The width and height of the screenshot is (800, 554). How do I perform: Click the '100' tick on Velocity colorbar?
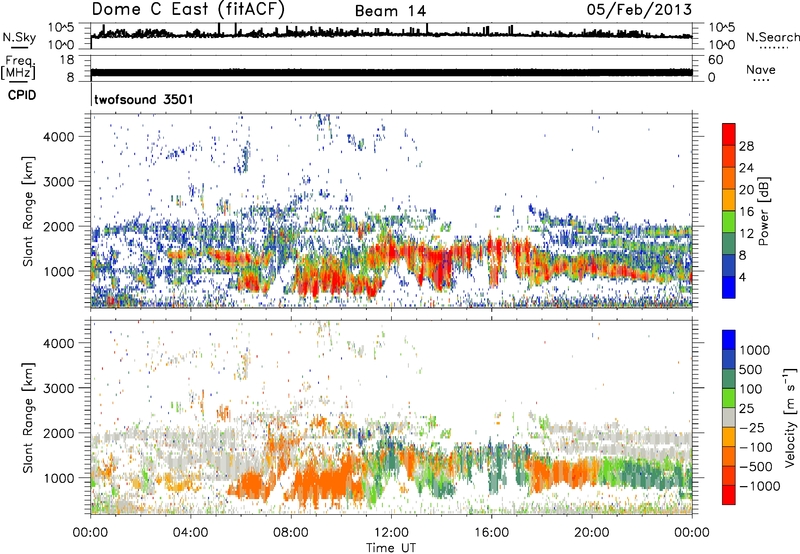pyautogui.click(x=751, y=389)
